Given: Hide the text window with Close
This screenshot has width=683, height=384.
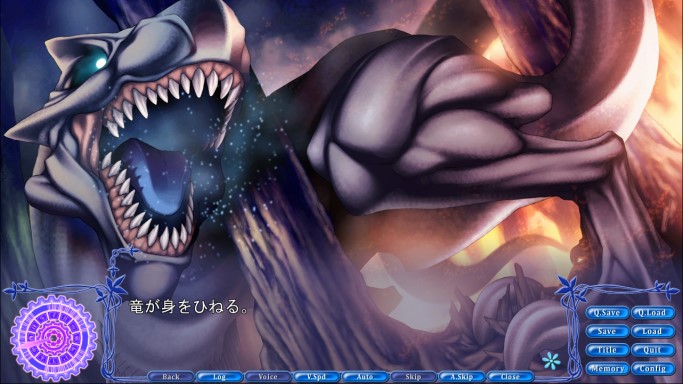Looking at the screenshot, I should 510,377.
